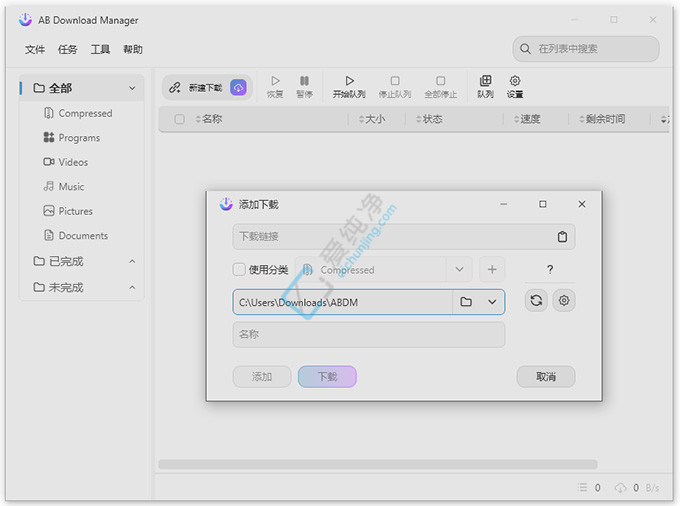This screenshot has height=506, width=680.
Task: Expand the 已完成 group chevron
Action: pyautogui.click(x=132, y=261)
